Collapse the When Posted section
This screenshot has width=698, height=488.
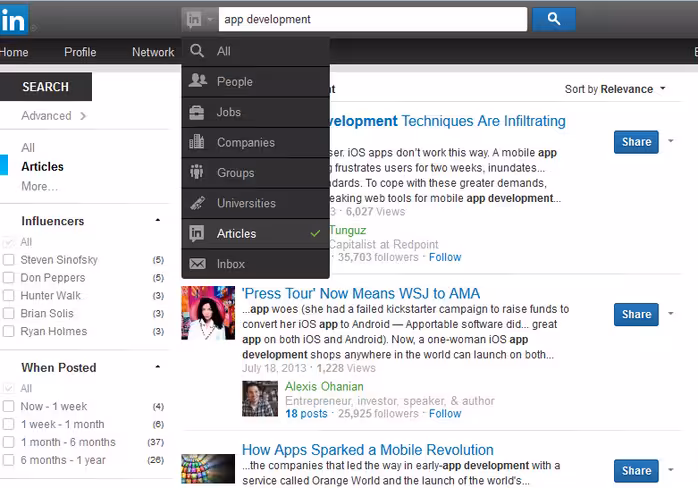pyautogui.click(x=158, y=366)
